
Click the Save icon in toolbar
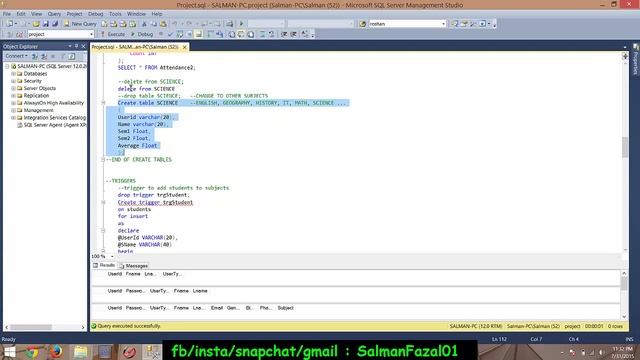point(46,24)
